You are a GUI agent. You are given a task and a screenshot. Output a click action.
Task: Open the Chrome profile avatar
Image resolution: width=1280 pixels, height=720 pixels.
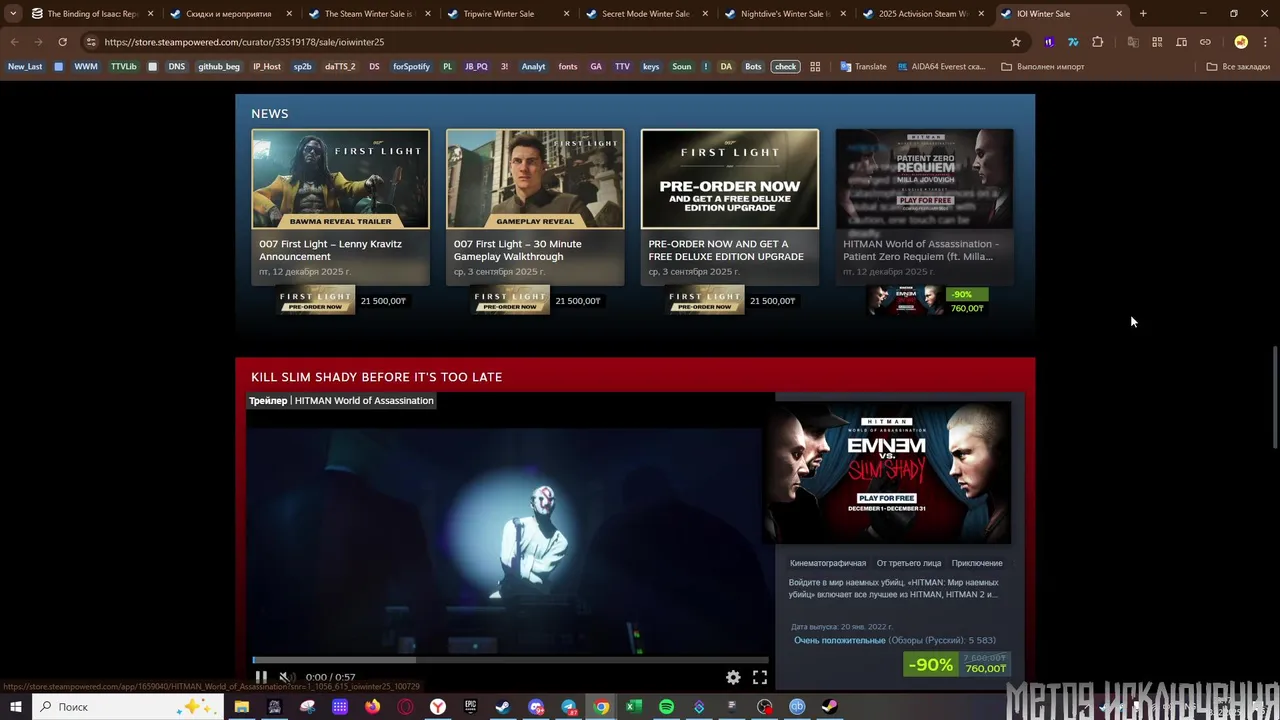tap(1241, 42)
